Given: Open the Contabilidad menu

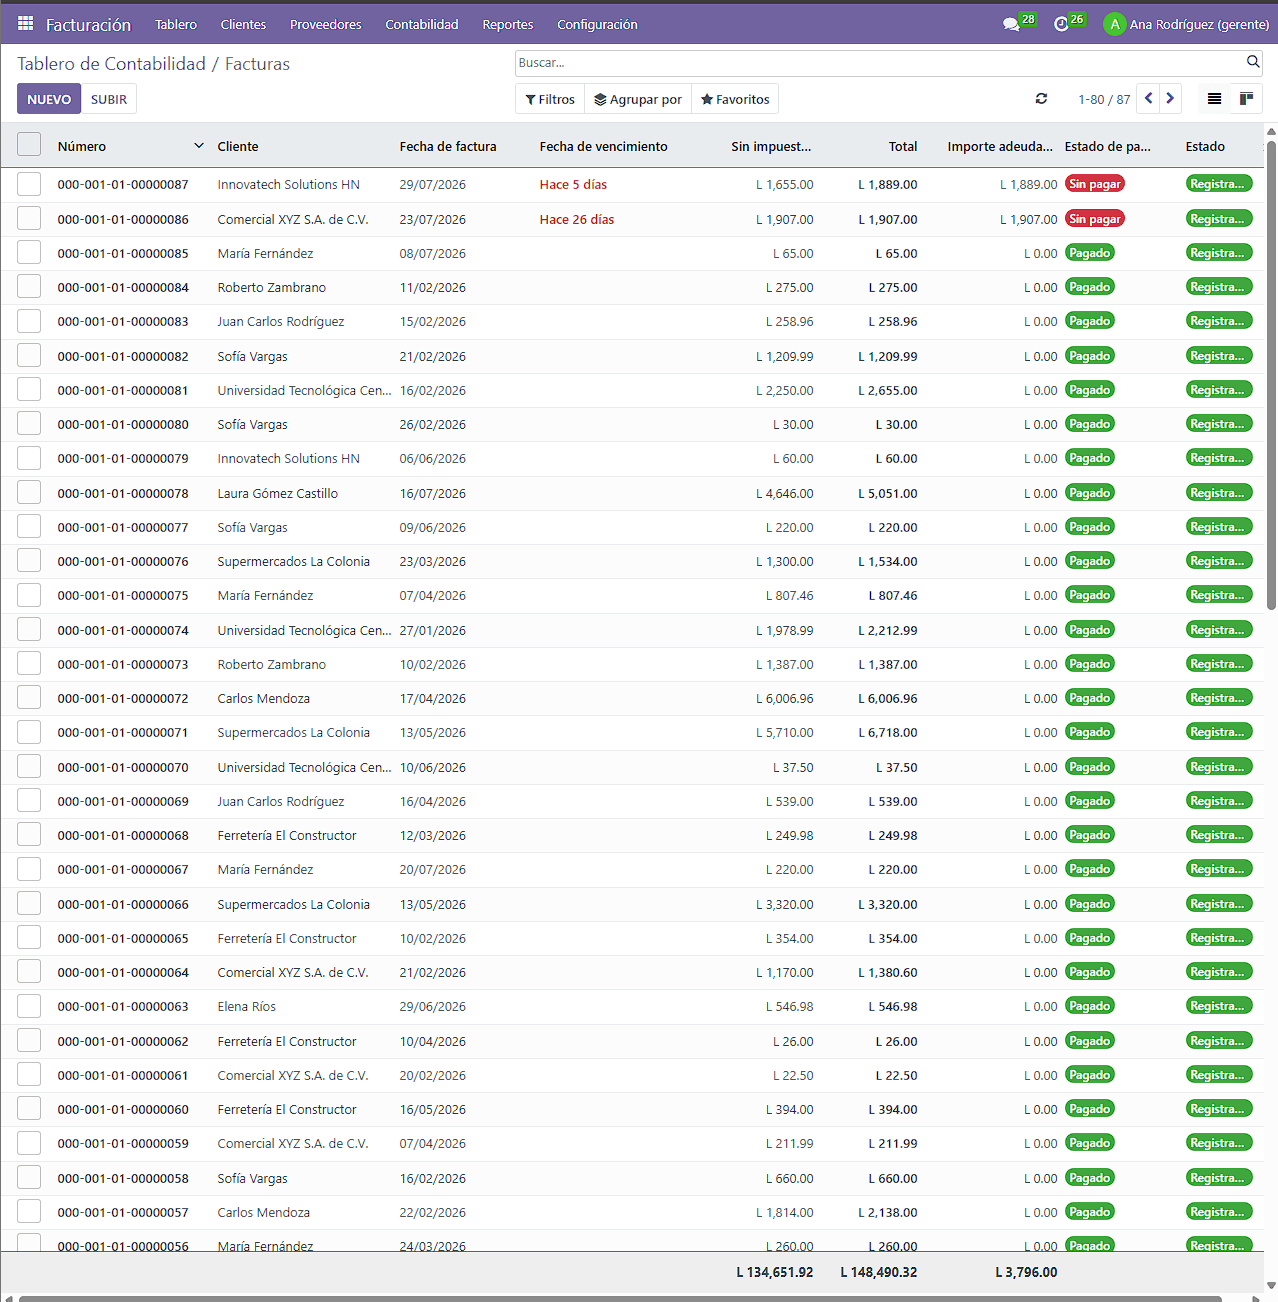Looking at the screenshot, I should [422, 24].
